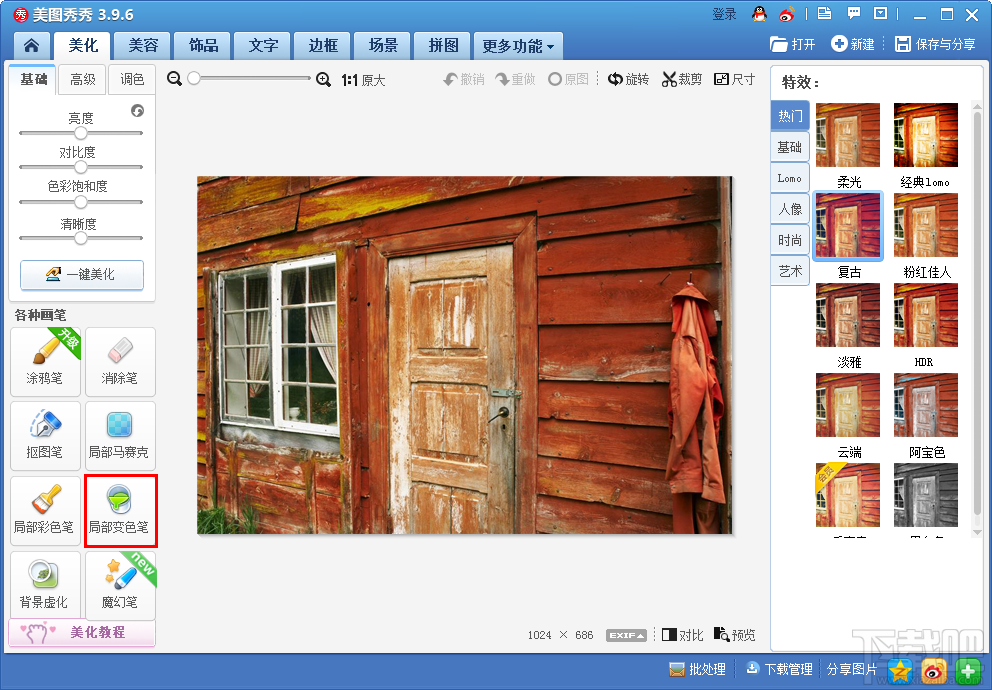Select the 人像 portrait effects category
Viewport: 992px width, 690px height.
point(790,209)
